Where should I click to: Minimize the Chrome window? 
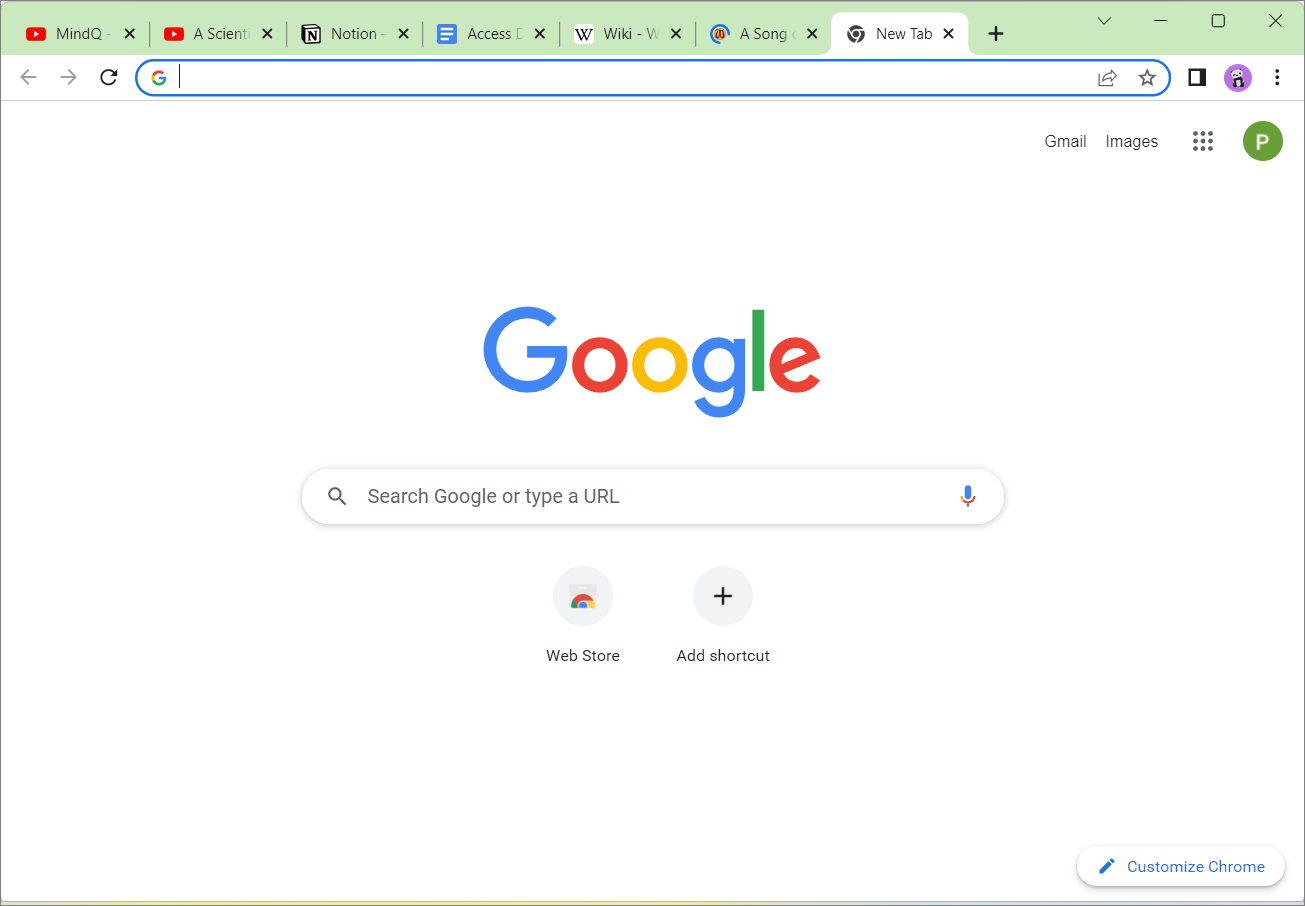[x=1161, y=21]
